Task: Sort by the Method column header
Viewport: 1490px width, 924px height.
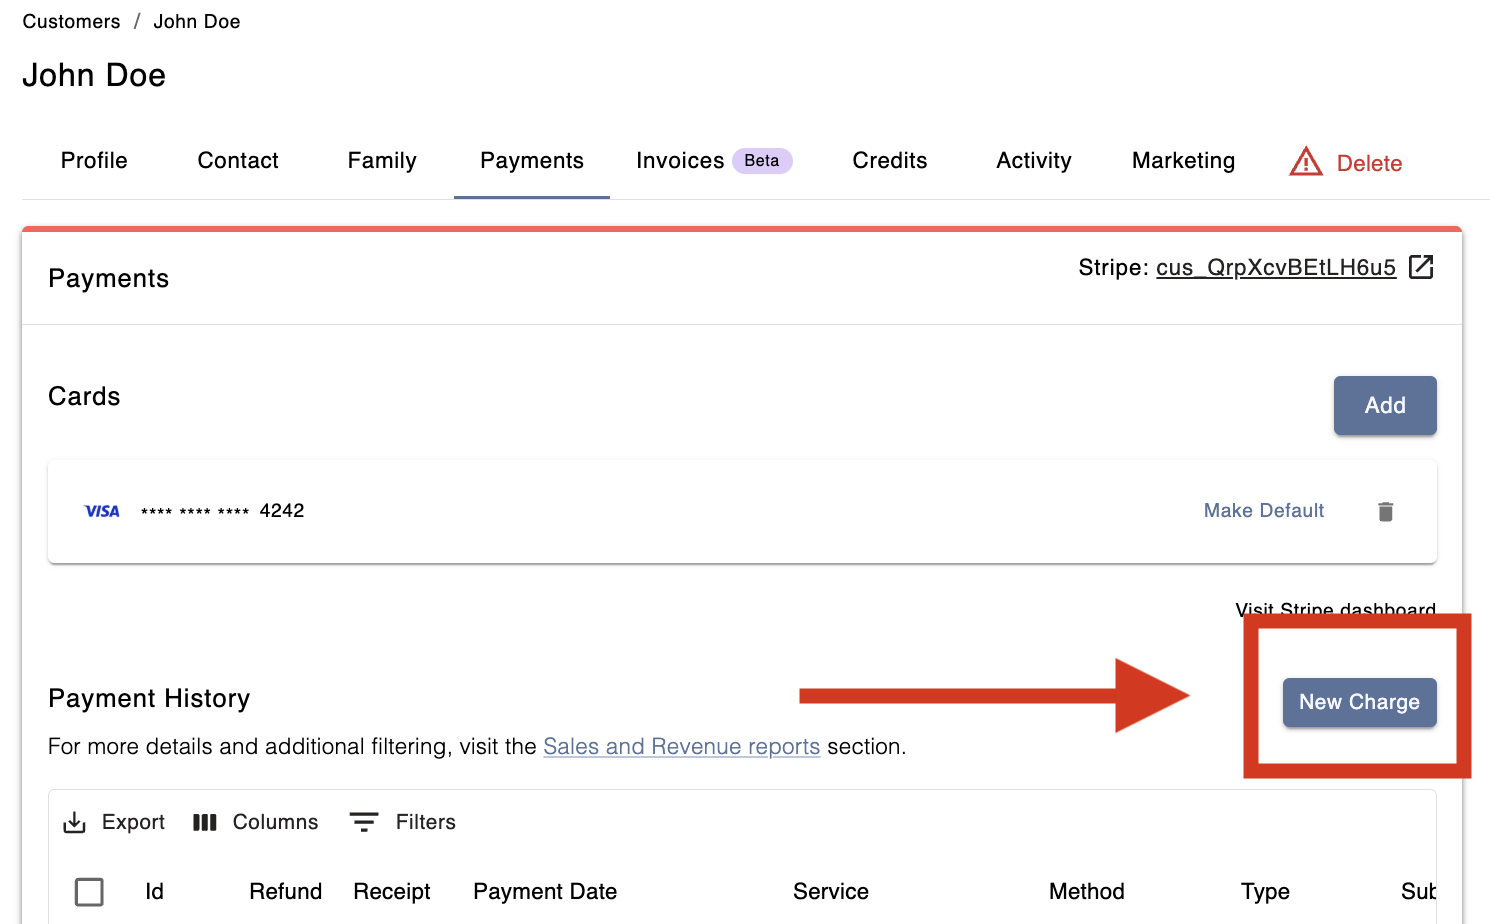Action: 1087,891
